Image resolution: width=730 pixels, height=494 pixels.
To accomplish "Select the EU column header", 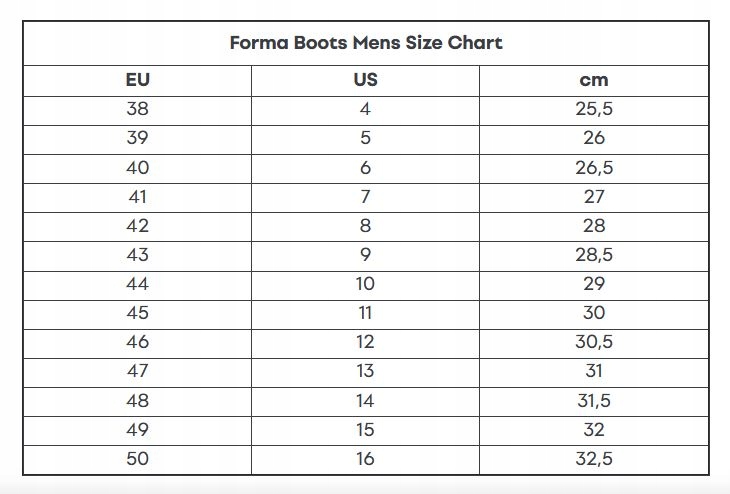I will tap(138, 80).
